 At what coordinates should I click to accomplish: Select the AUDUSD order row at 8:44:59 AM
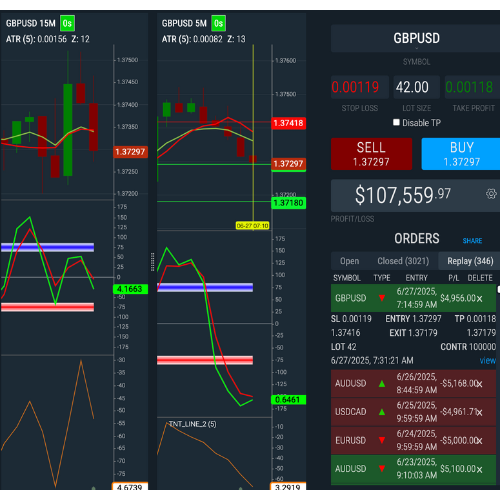click(413, 383)
